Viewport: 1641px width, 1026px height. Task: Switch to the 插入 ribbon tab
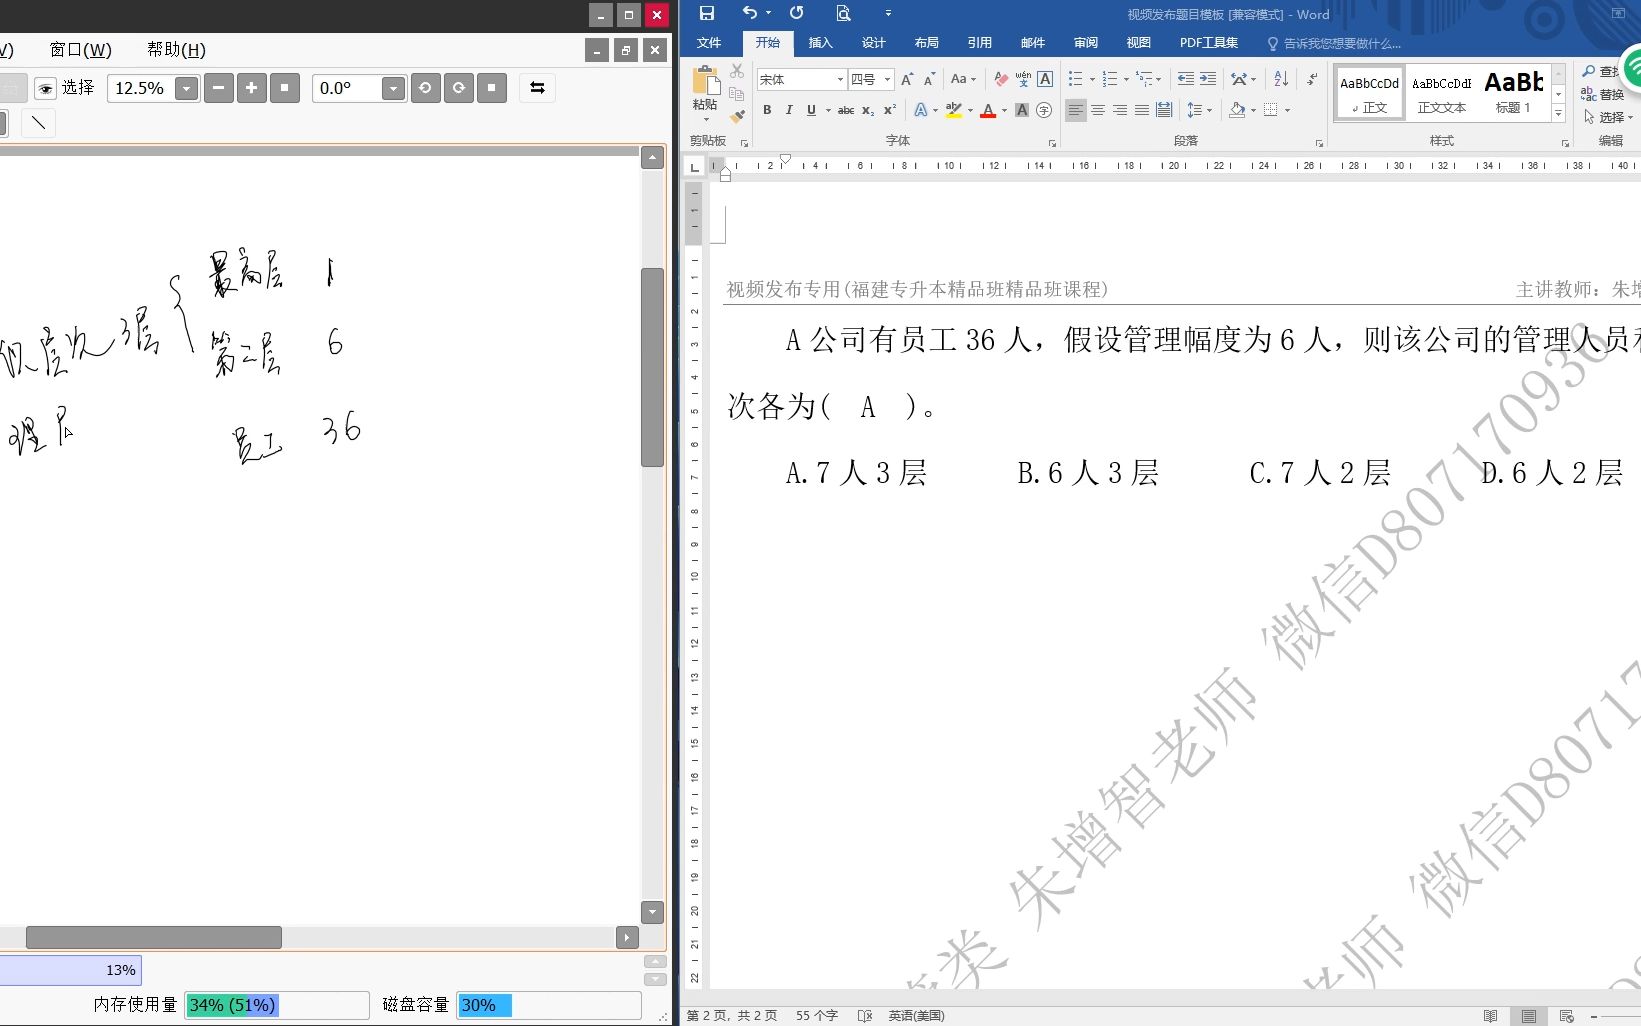[x=820, y=42]
